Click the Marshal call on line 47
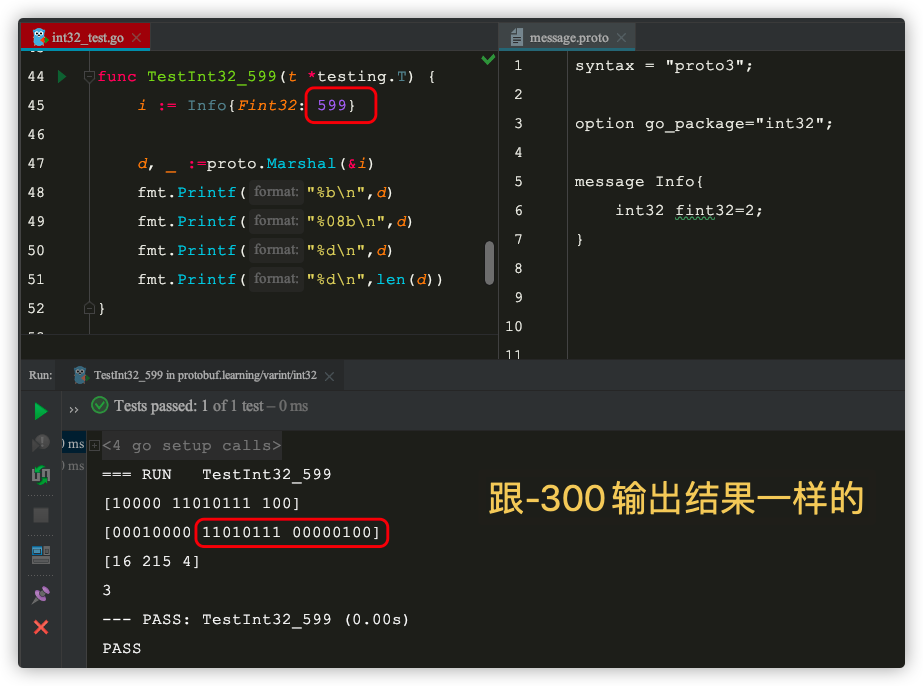The image size is (923, 686). [301, 163]
